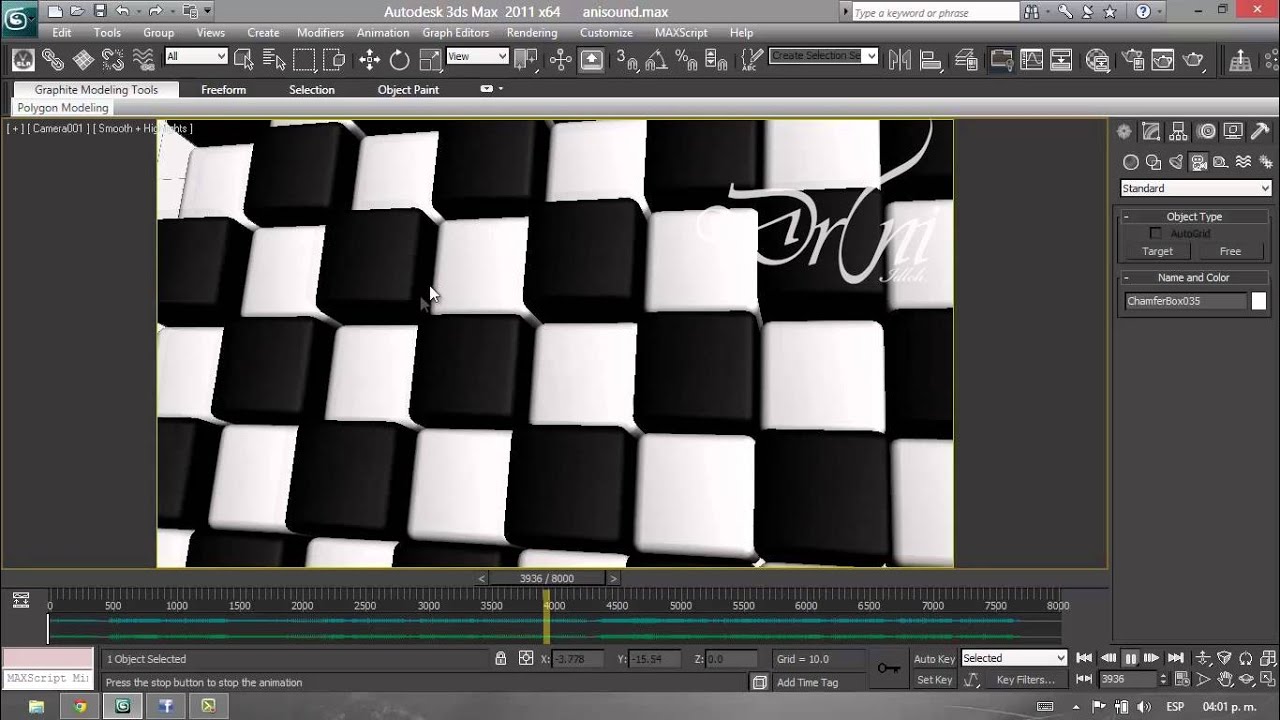Click the 3936 / 8000 time slider handle

pos(547,578)
